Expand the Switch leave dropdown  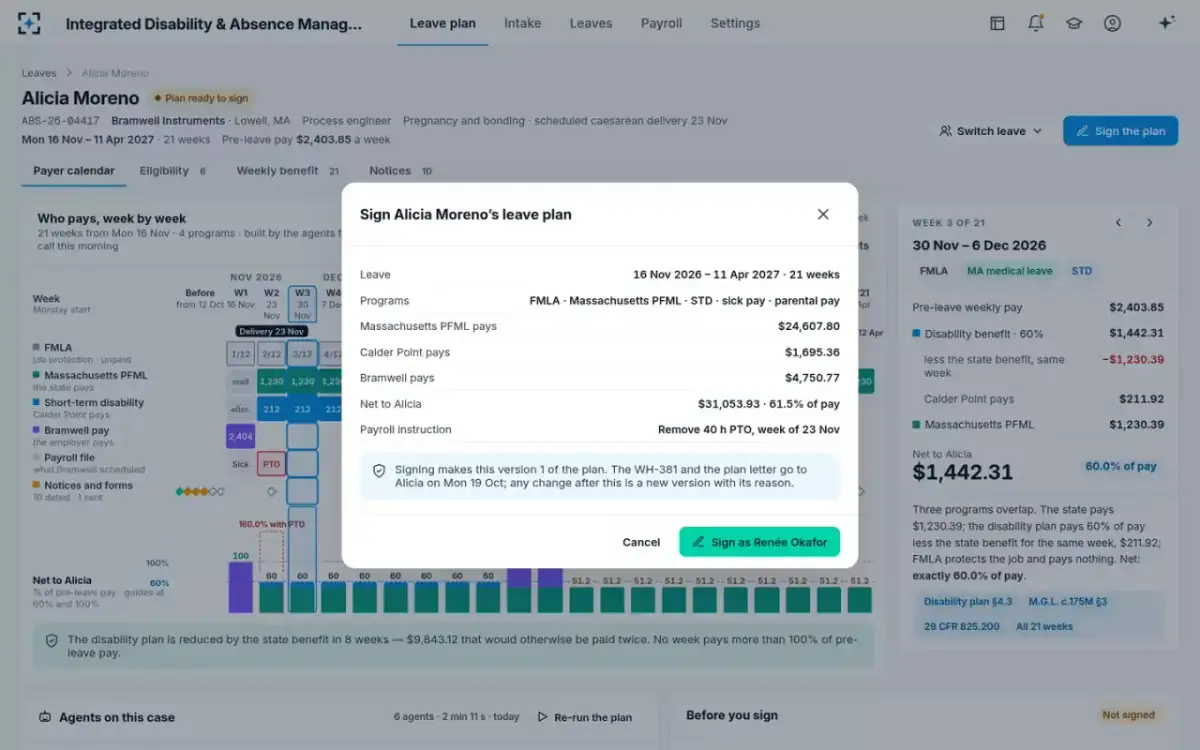tap(990, 131)
